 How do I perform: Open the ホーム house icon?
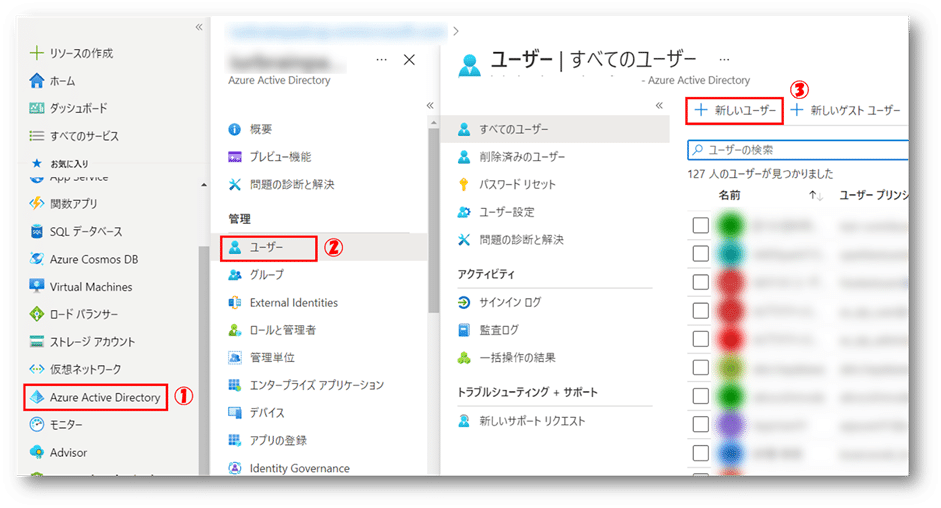pyautogui.click(x=37, y=80)
